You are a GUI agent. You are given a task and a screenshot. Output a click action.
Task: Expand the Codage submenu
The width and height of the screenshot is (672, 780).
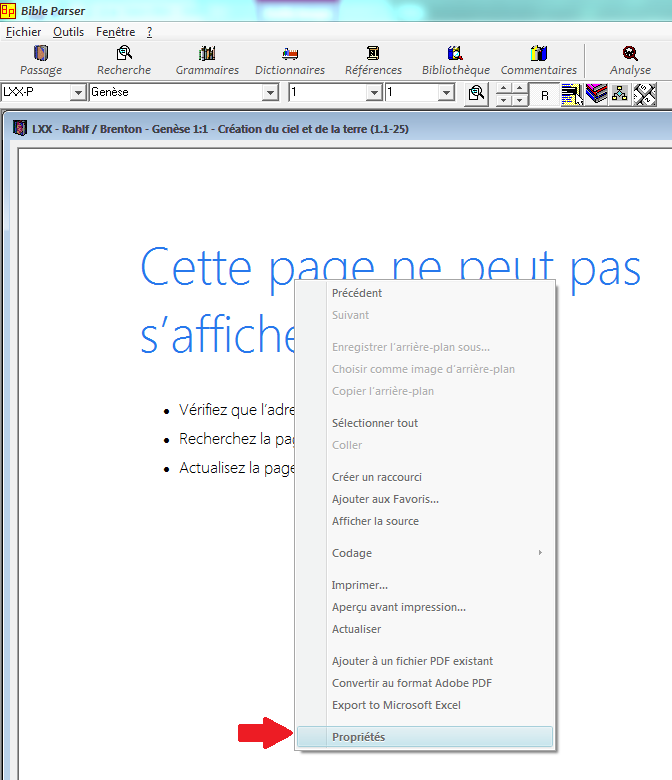point(425,553)
